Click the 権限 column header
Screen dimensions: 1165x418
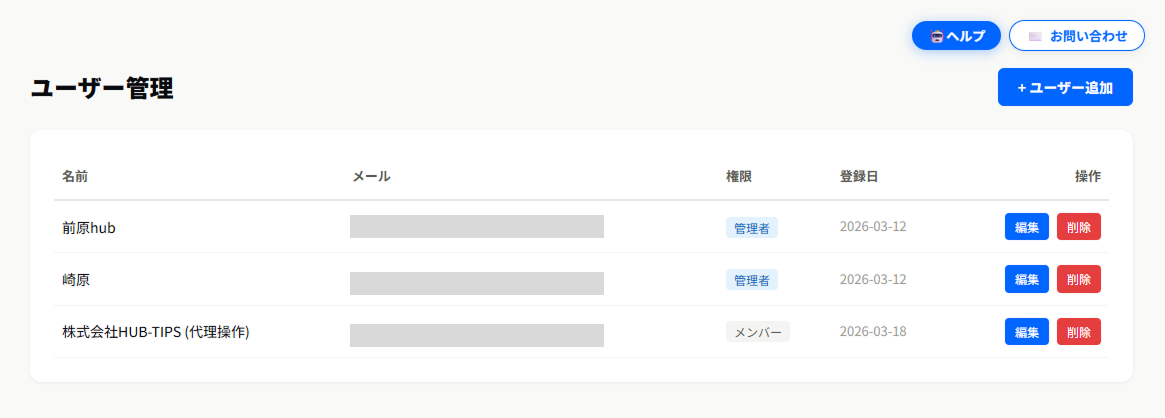point(739,176)
